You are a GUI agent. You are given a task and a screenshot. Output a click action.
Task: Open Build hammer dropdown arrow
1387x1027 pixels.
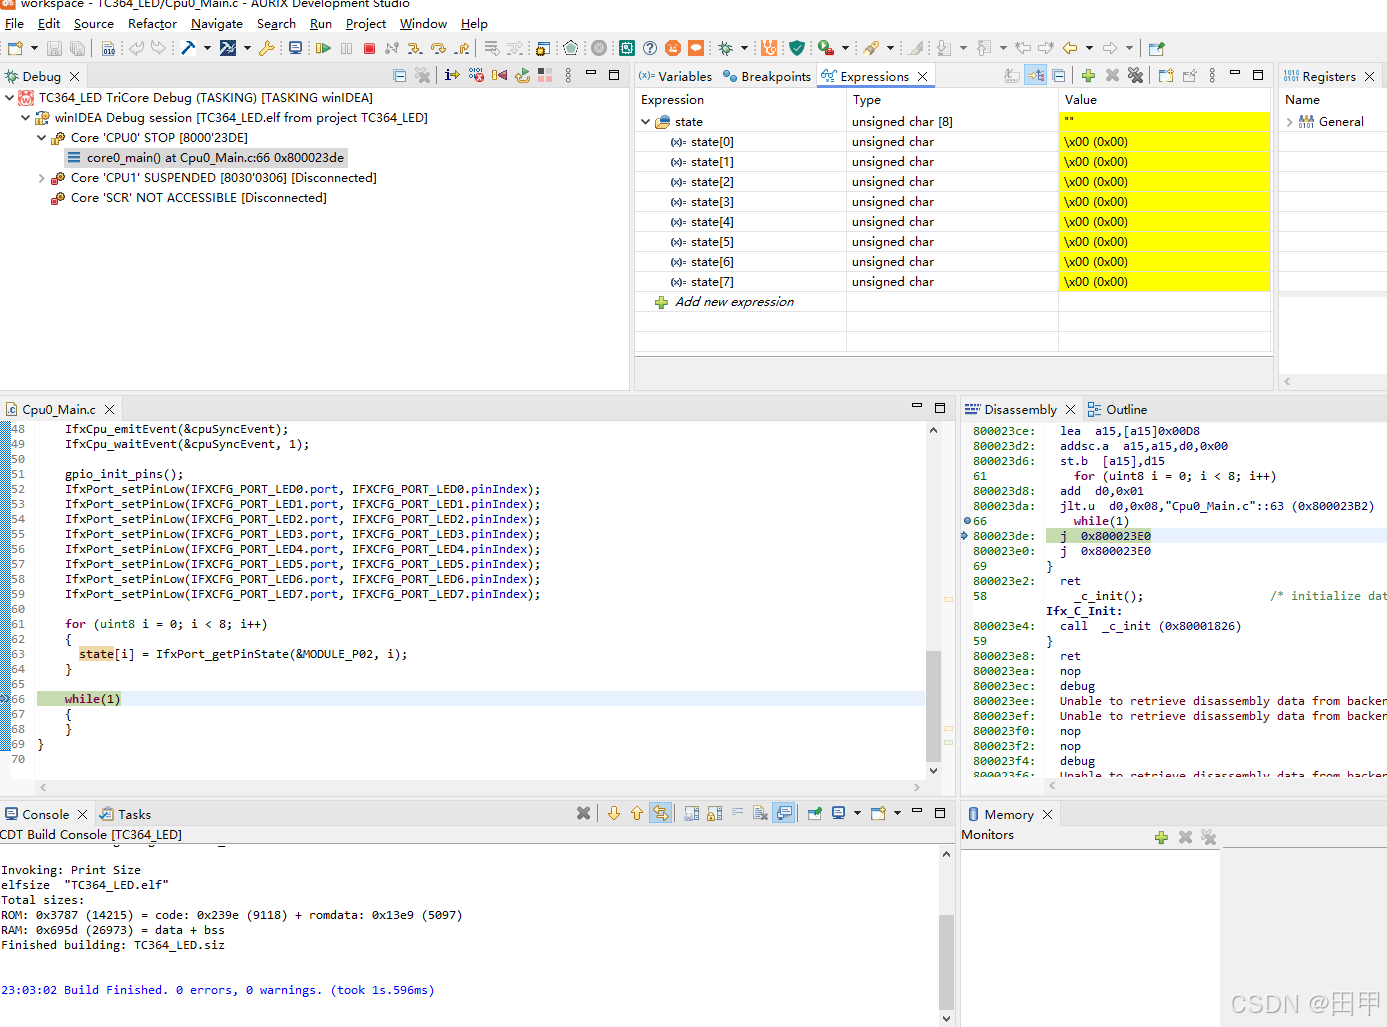coord(207,48)
